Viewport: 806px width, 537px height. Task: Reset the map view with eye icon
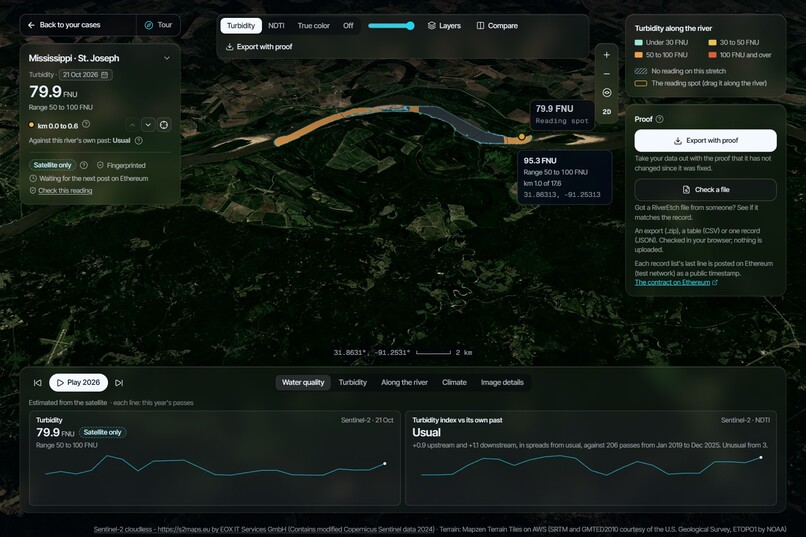607,92
